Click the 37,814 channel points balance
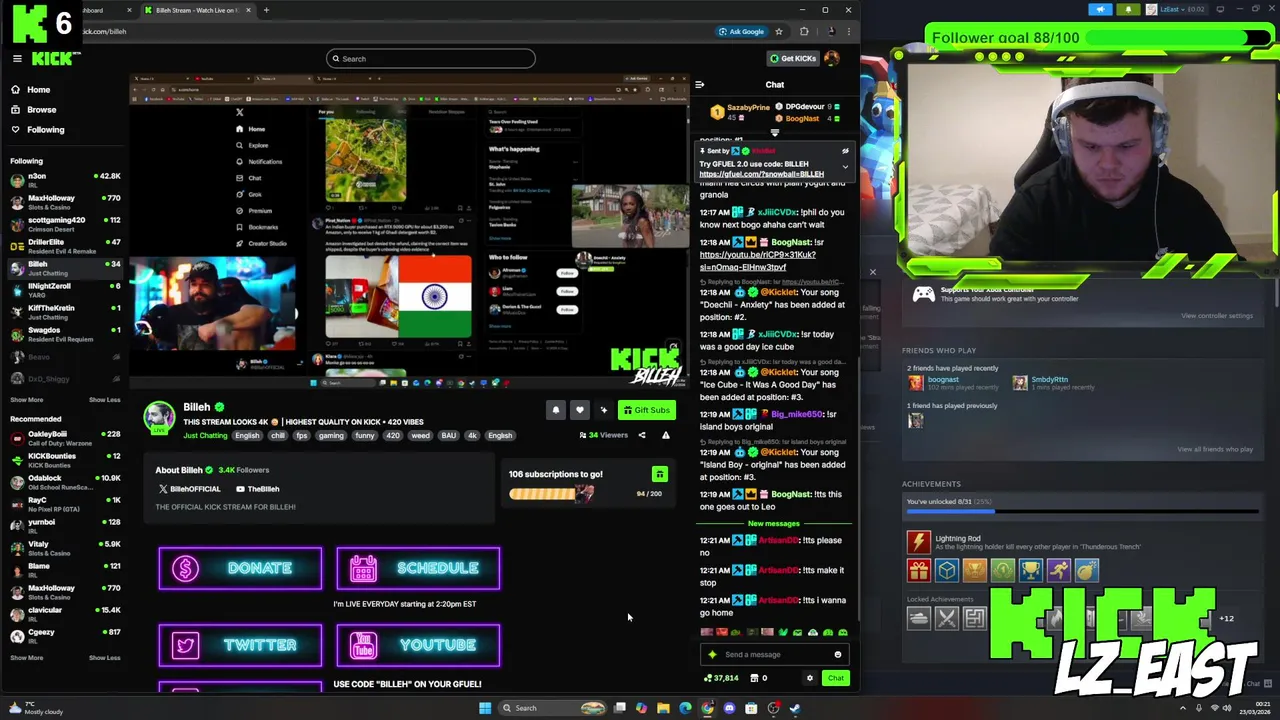This screenshot has height=720, width=1280. [x=721, y=678]
